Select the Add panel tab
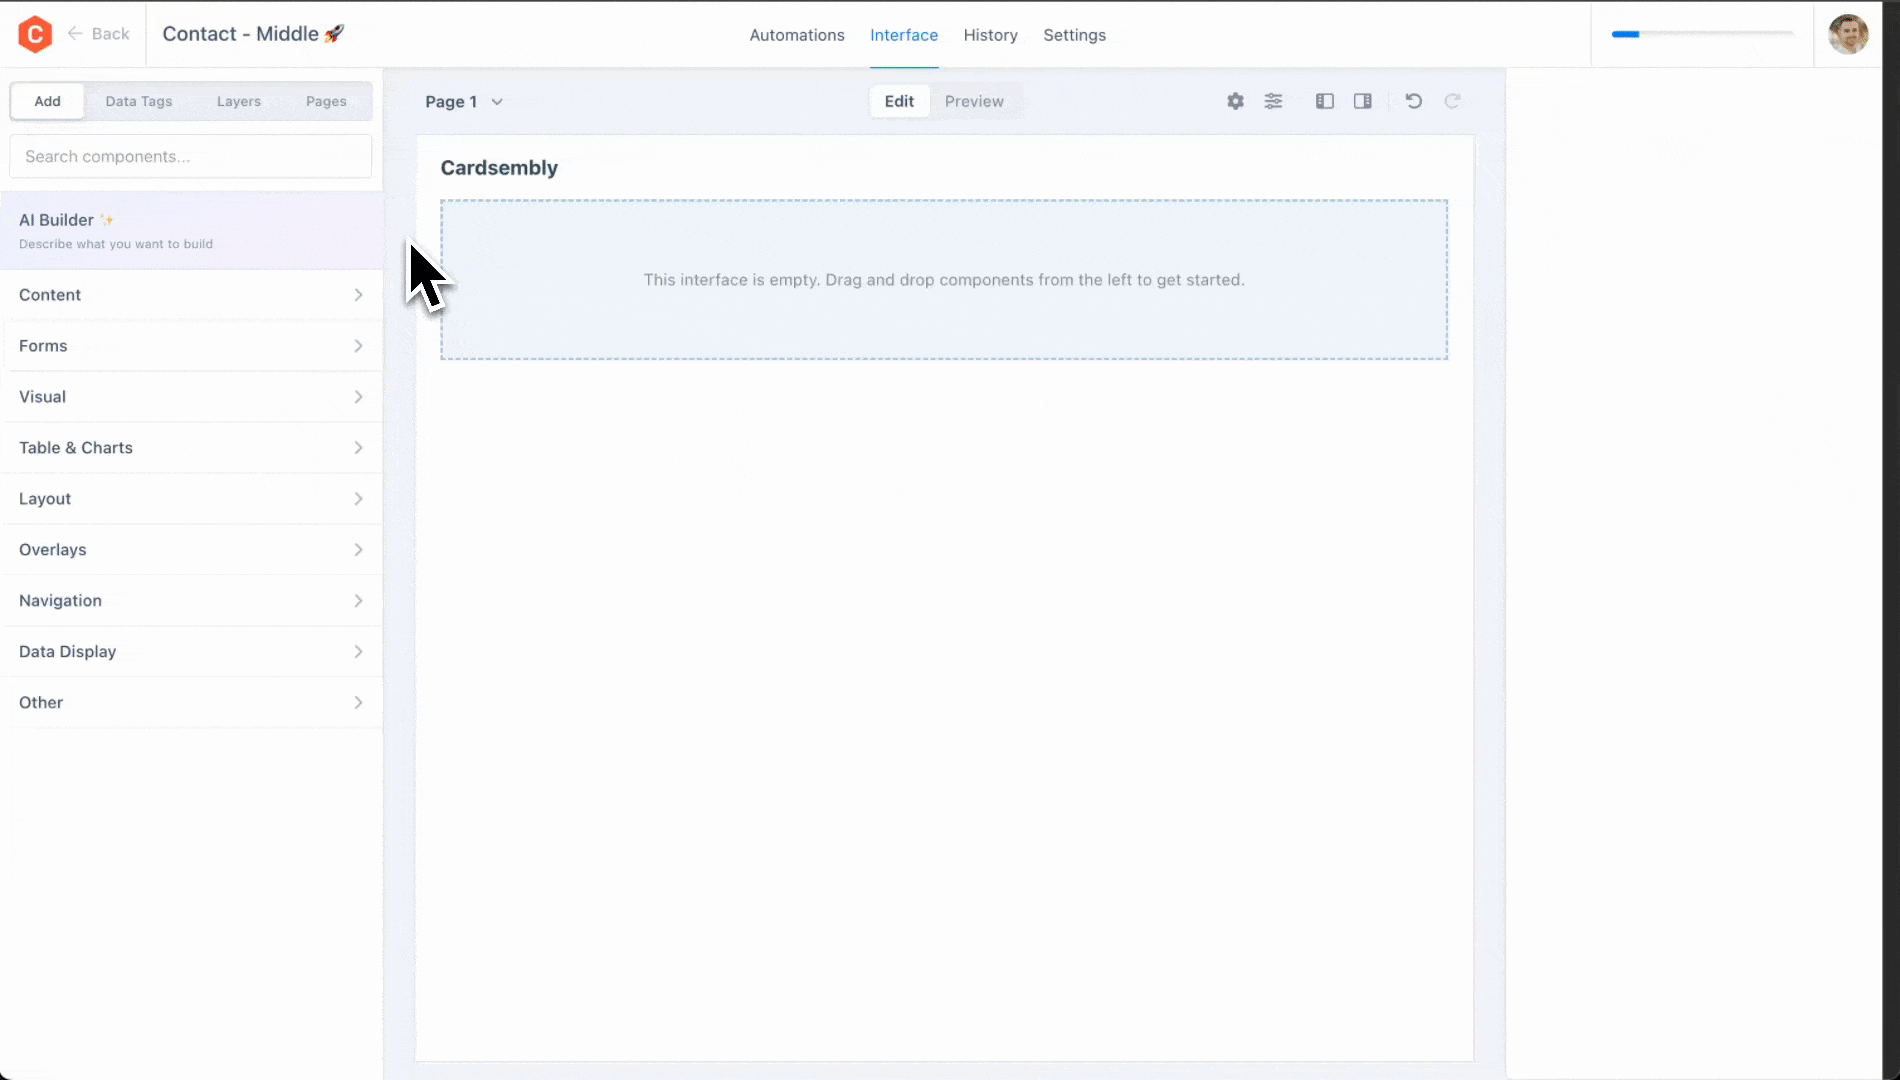Image resolution: width=1900 pixels, height=1080 pixels. click(47, 101)
